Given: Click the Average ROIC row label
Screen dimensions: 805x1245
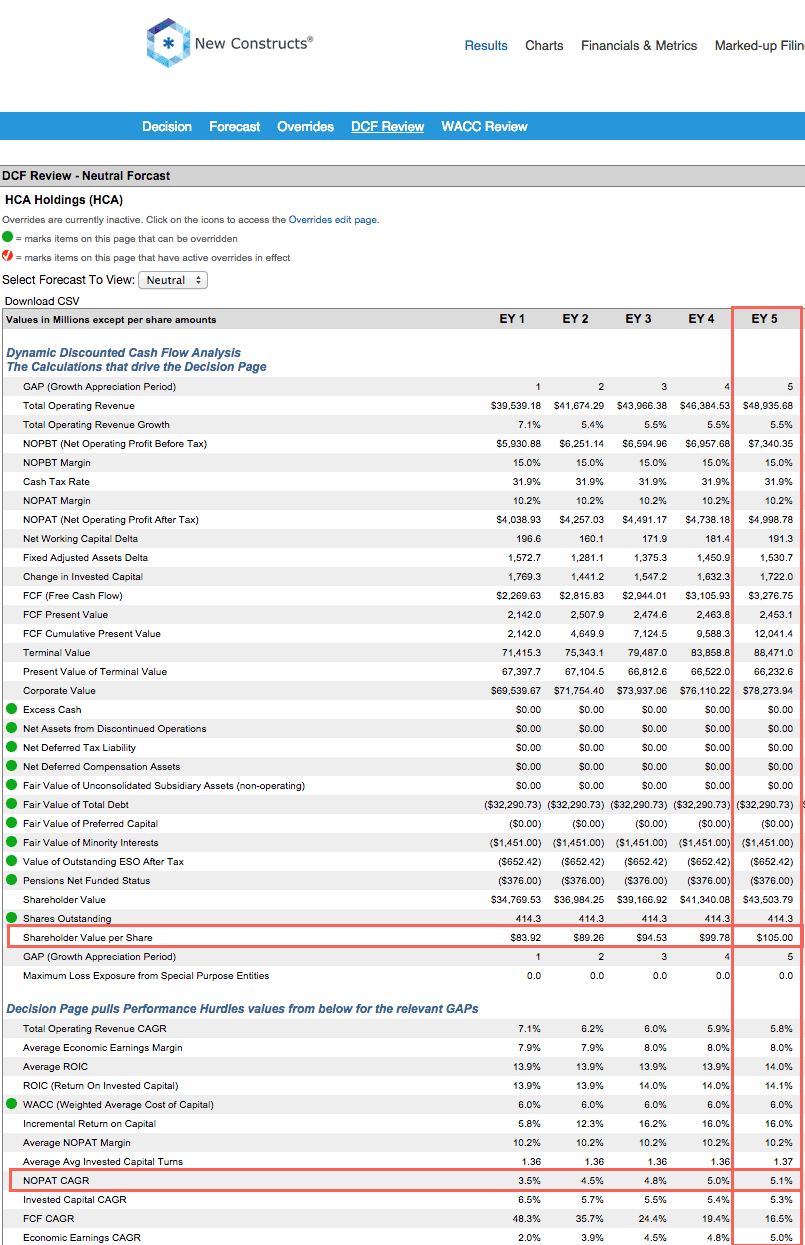Looking at the screenshot, I should pyautogui.click(x=53, y=1067).
